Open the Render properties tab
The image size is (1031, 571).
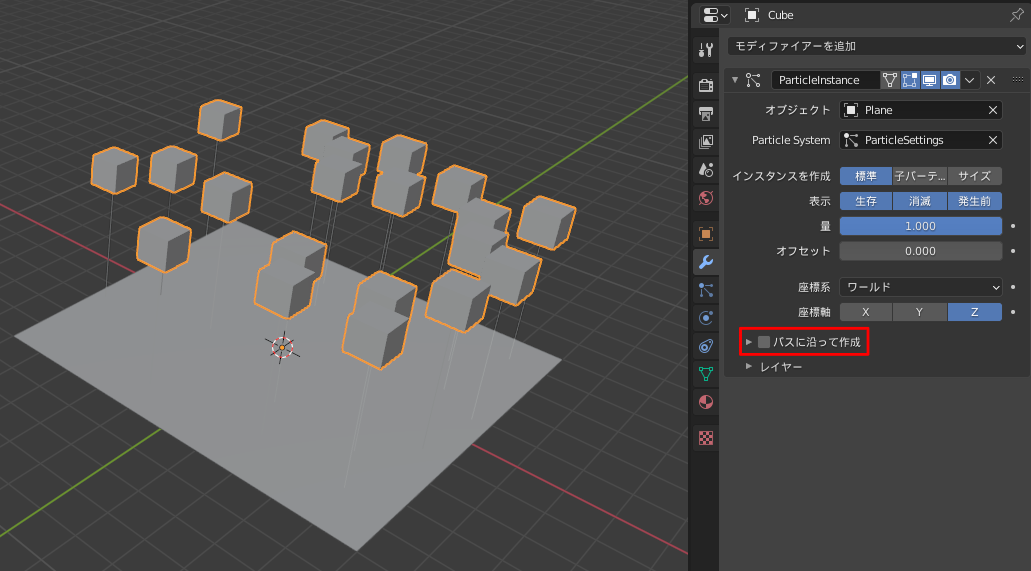click(706, 85)
